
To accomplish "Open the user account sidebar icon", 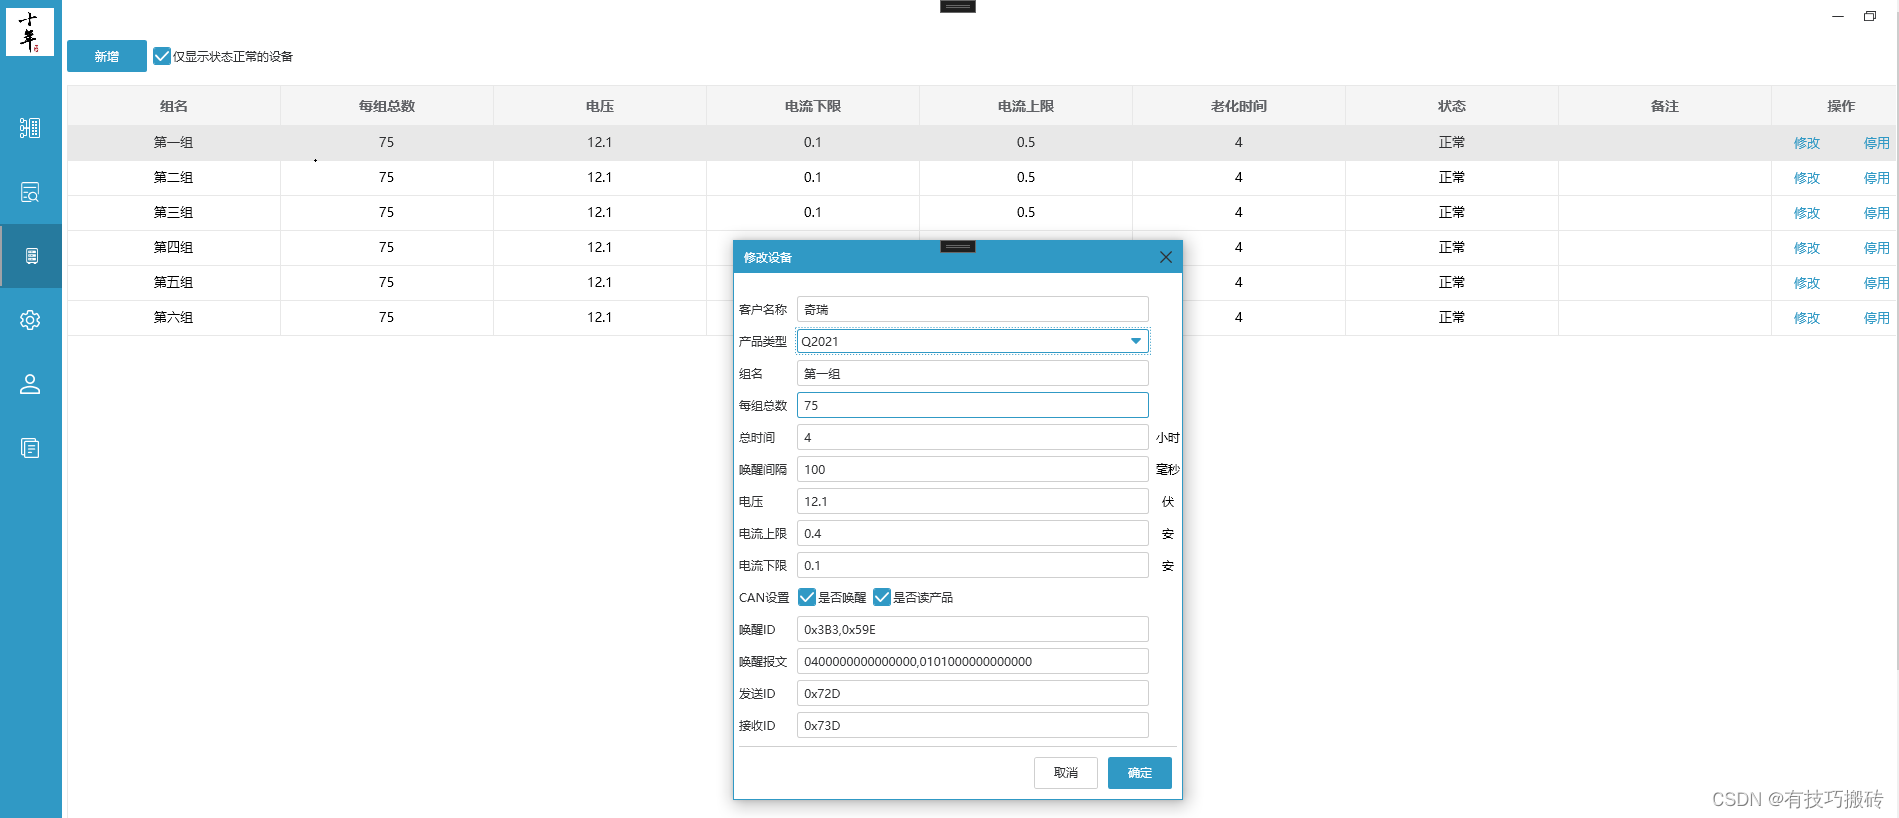I will click(x=30, y=384).
